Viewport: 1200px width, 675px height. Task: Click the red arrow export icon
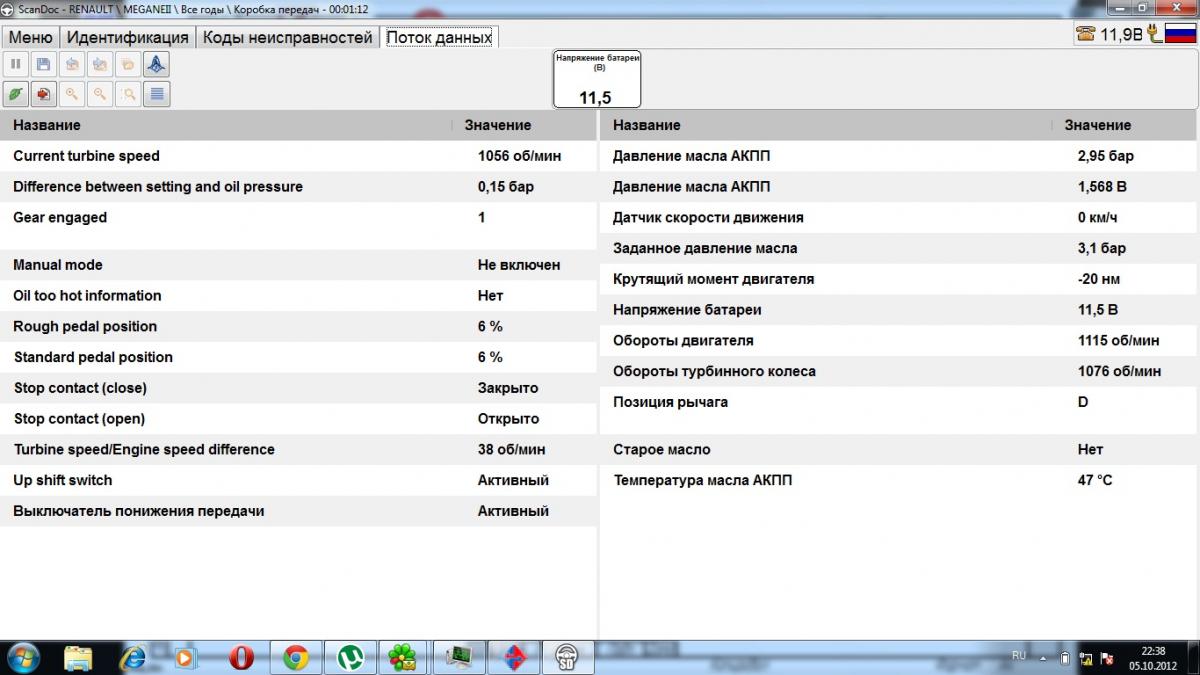(44, 94)
